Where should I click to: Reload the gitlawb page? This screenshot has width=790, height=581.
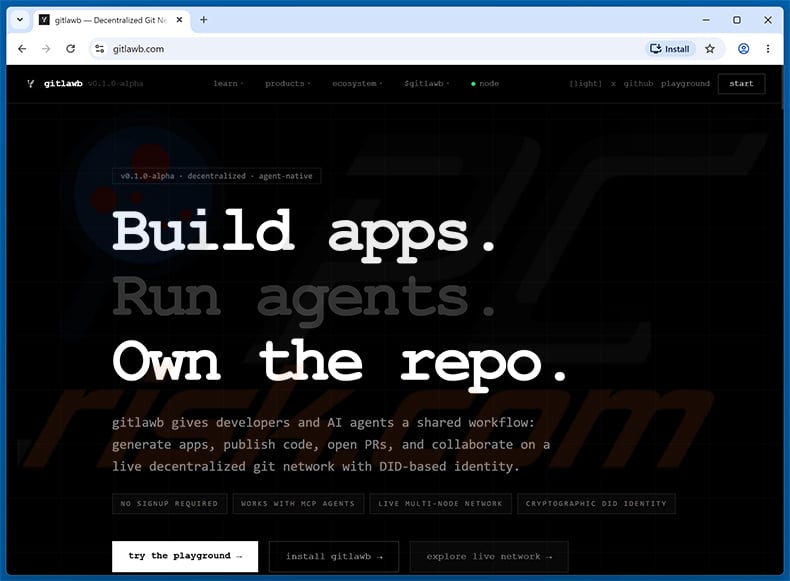(71, 49)
